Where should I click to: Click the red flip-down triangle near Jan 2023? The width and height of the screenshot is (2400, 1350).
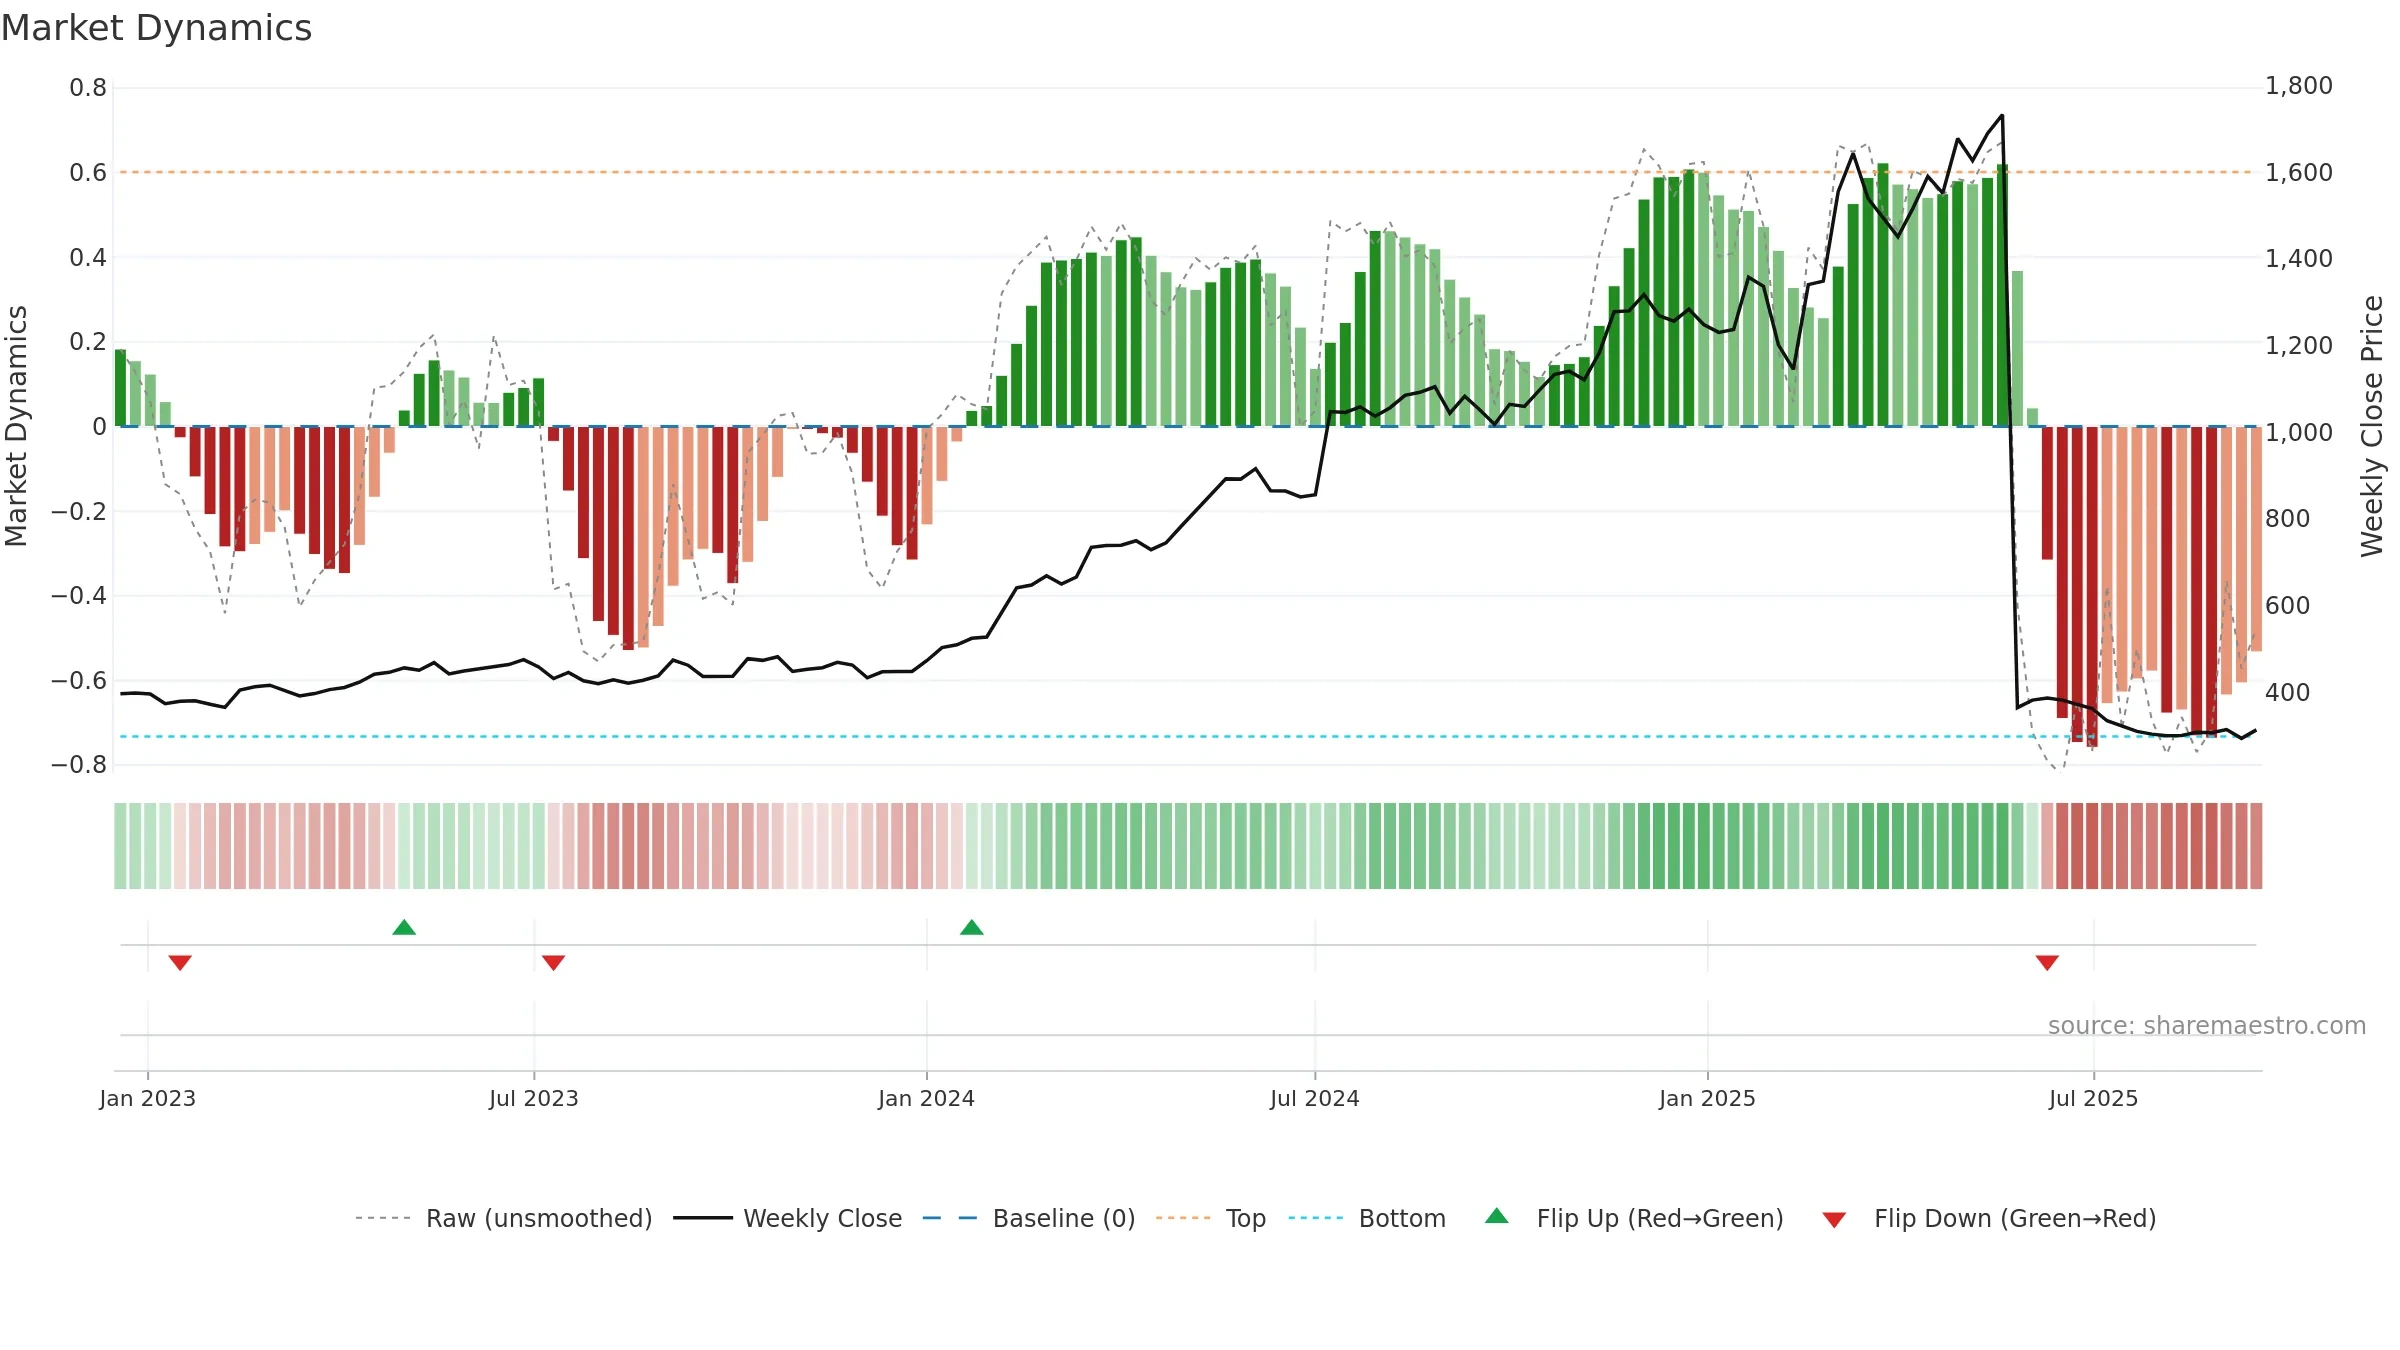point(180,963)
